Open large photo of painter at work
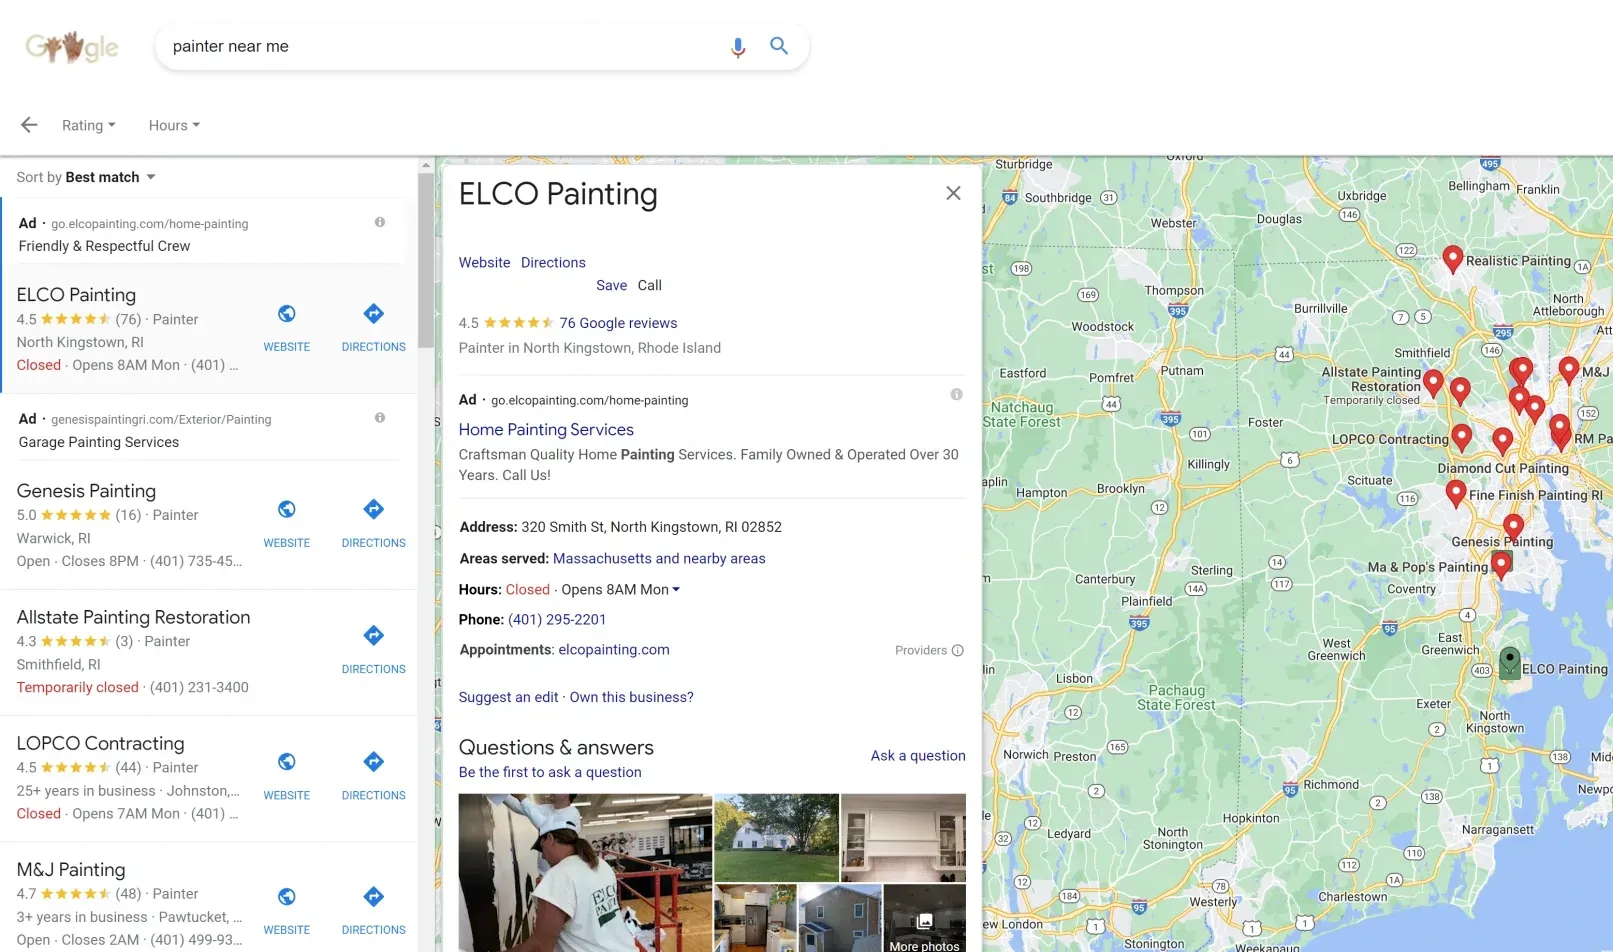Viewport: 1613px width, 952px height. pos(585,873)
